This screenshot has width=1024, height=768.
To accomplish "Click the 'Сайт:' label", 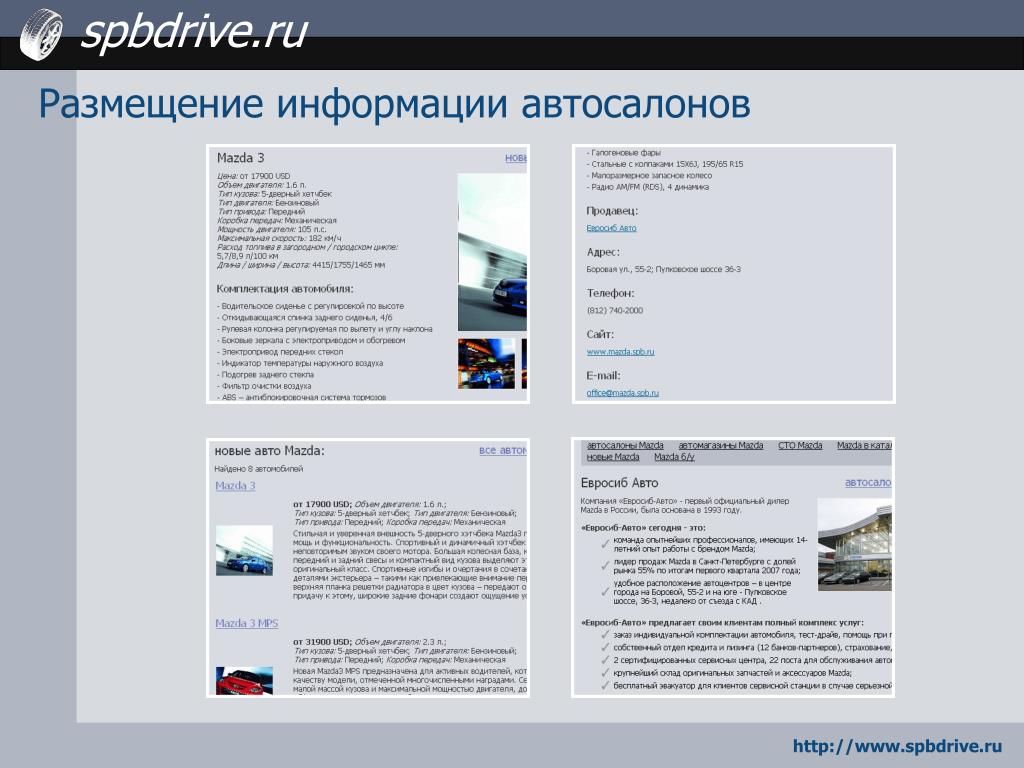I will coord(600,334).
